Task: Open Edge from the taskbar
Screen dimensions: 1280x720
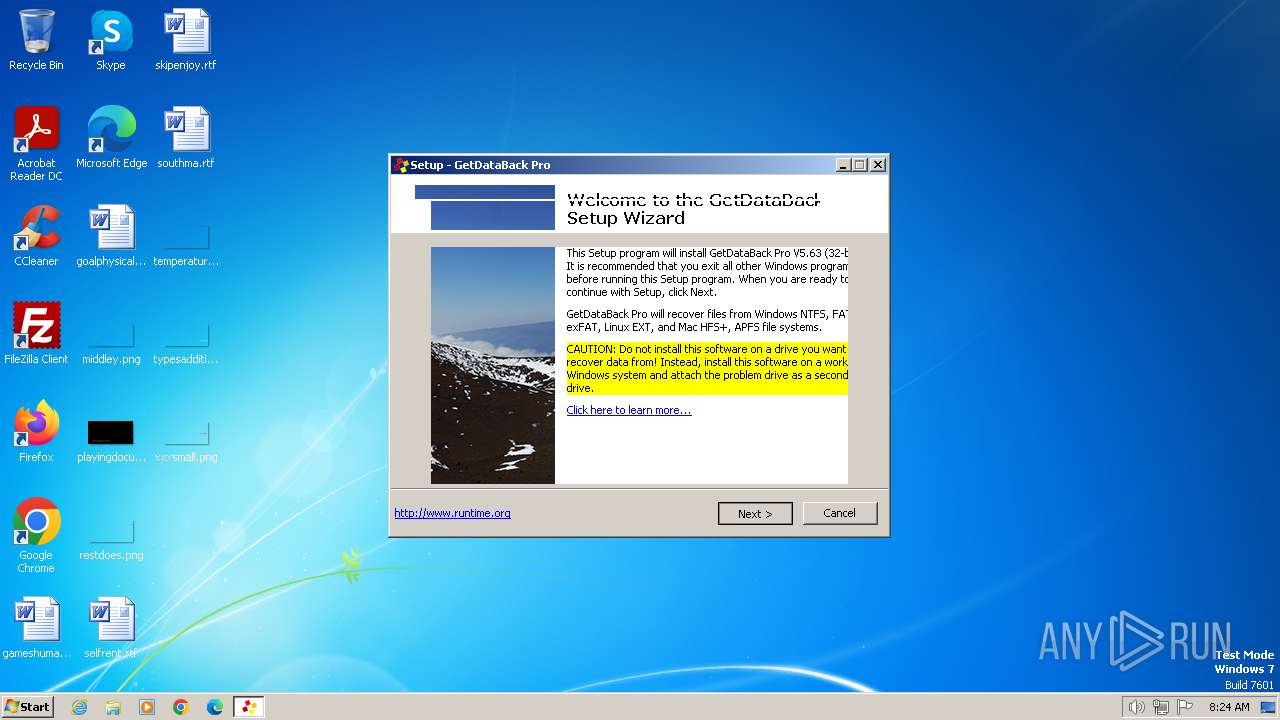Action: 215,707
